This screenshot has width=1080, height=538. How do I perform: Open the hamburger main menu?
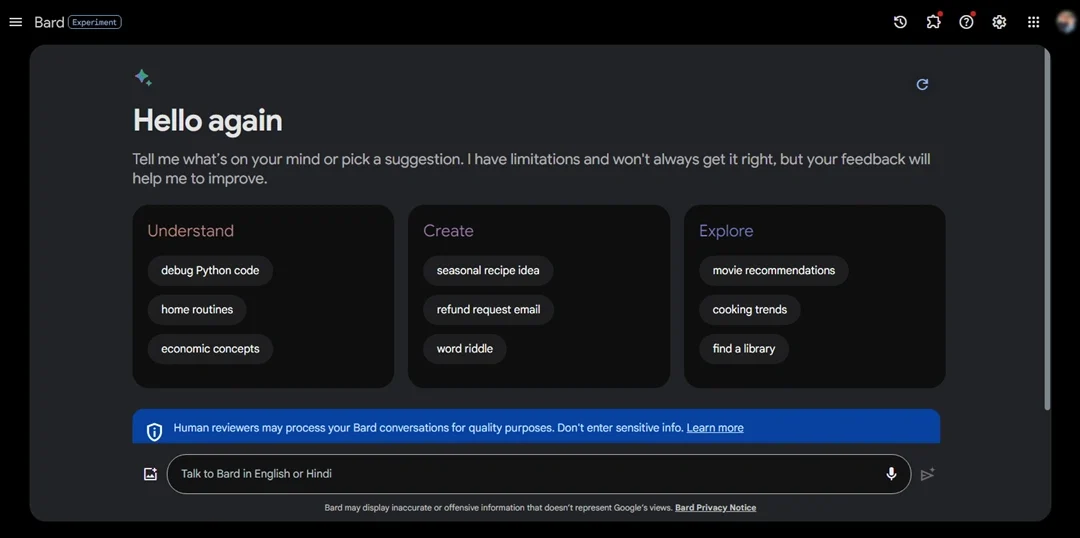[x=16, y=22]
